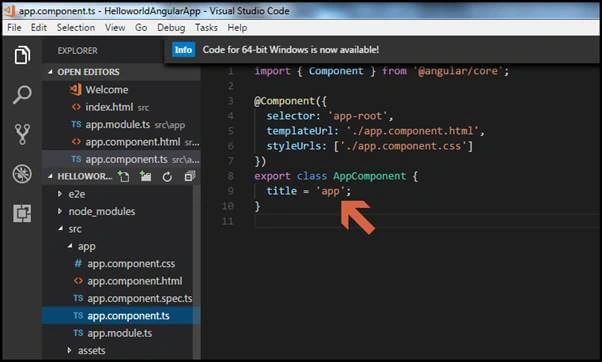Click the 64-bit Windows notification message

[x=291, y=50]
